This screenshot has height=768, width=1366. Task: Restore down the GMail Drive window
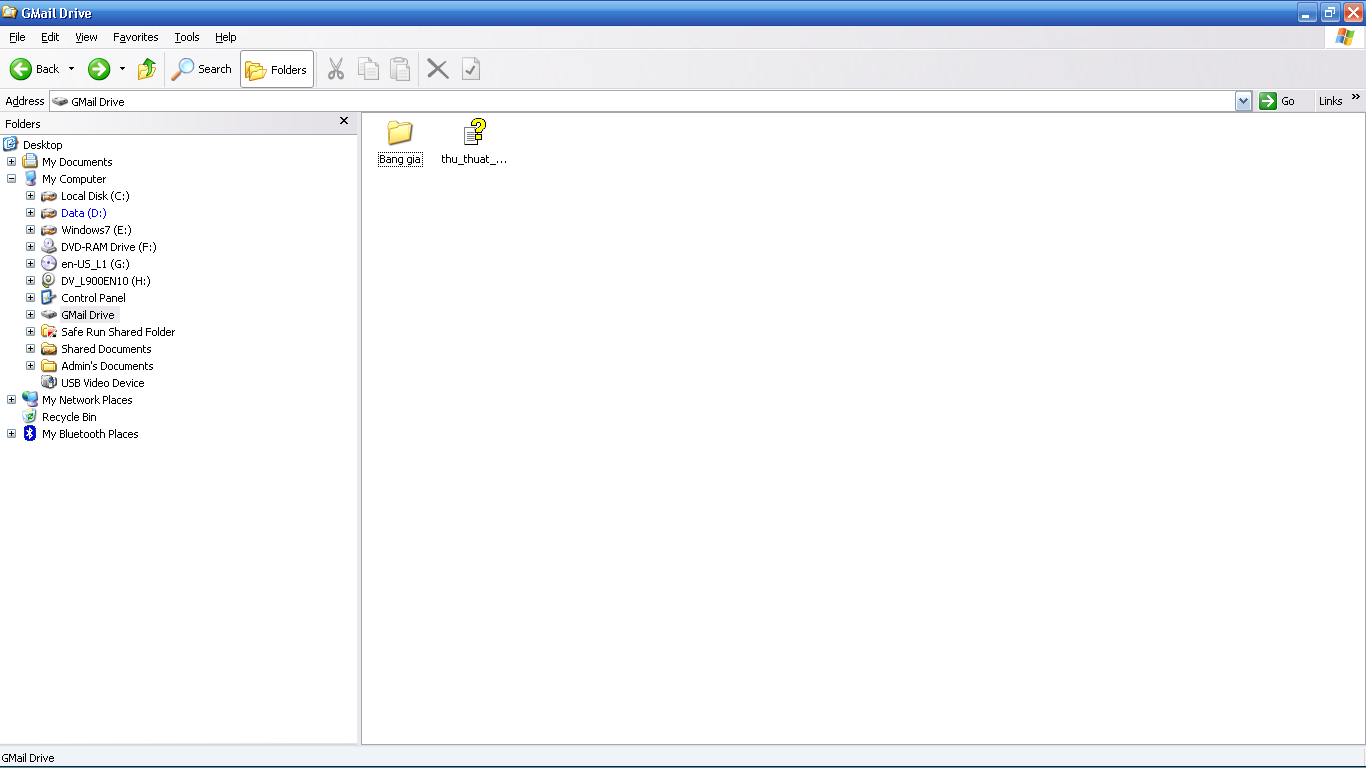tap(1330, 13)
